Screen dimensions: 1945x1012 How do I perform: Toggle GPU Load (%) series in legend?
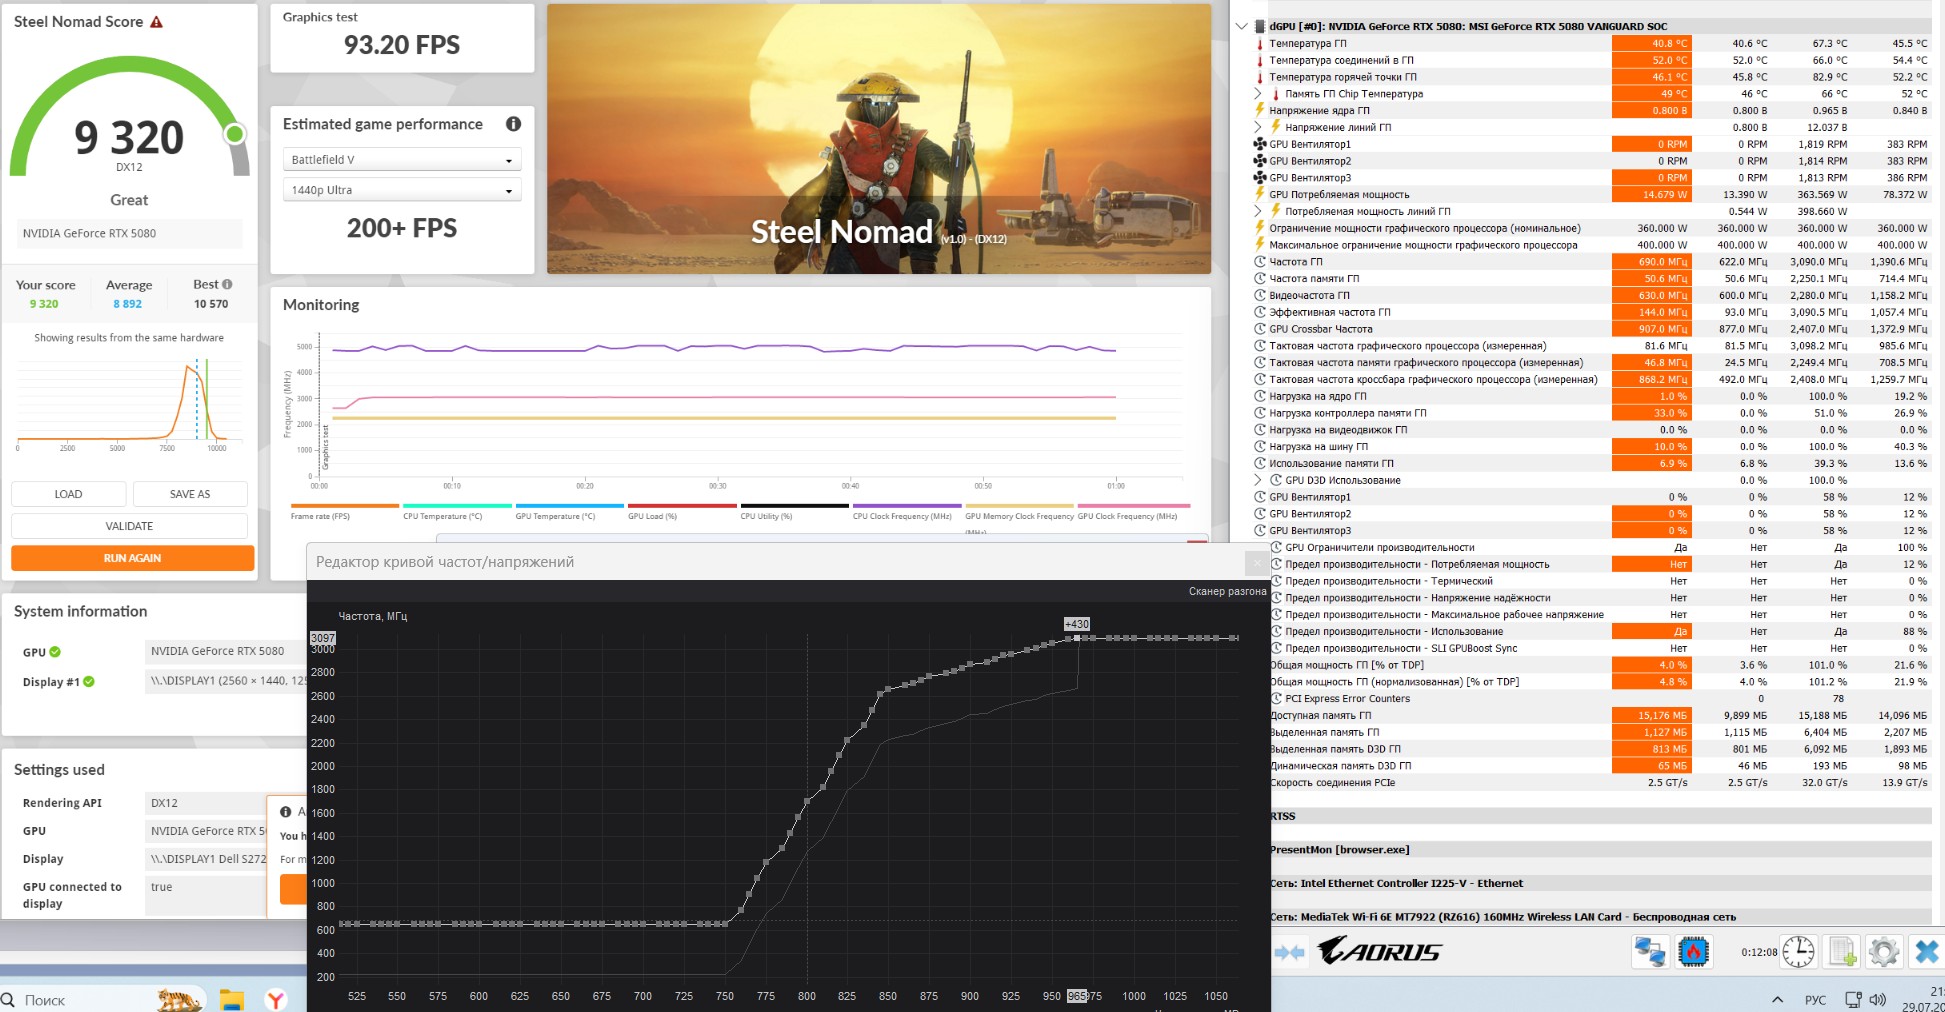tap(682, 512)
